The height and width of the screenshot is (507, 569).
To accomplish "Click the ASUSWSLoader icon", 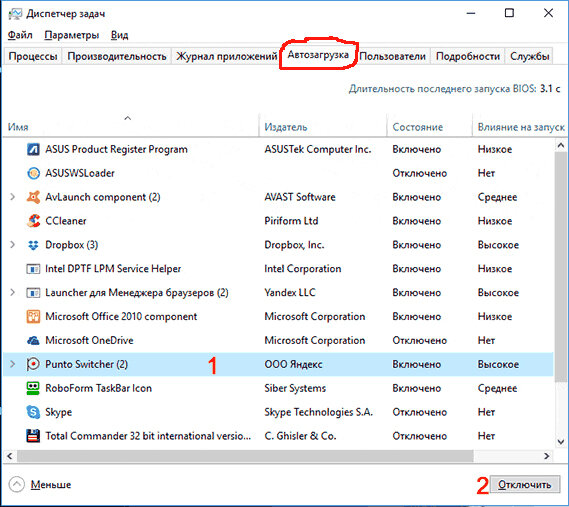I will pyautogui.click(x=33, y=173).
